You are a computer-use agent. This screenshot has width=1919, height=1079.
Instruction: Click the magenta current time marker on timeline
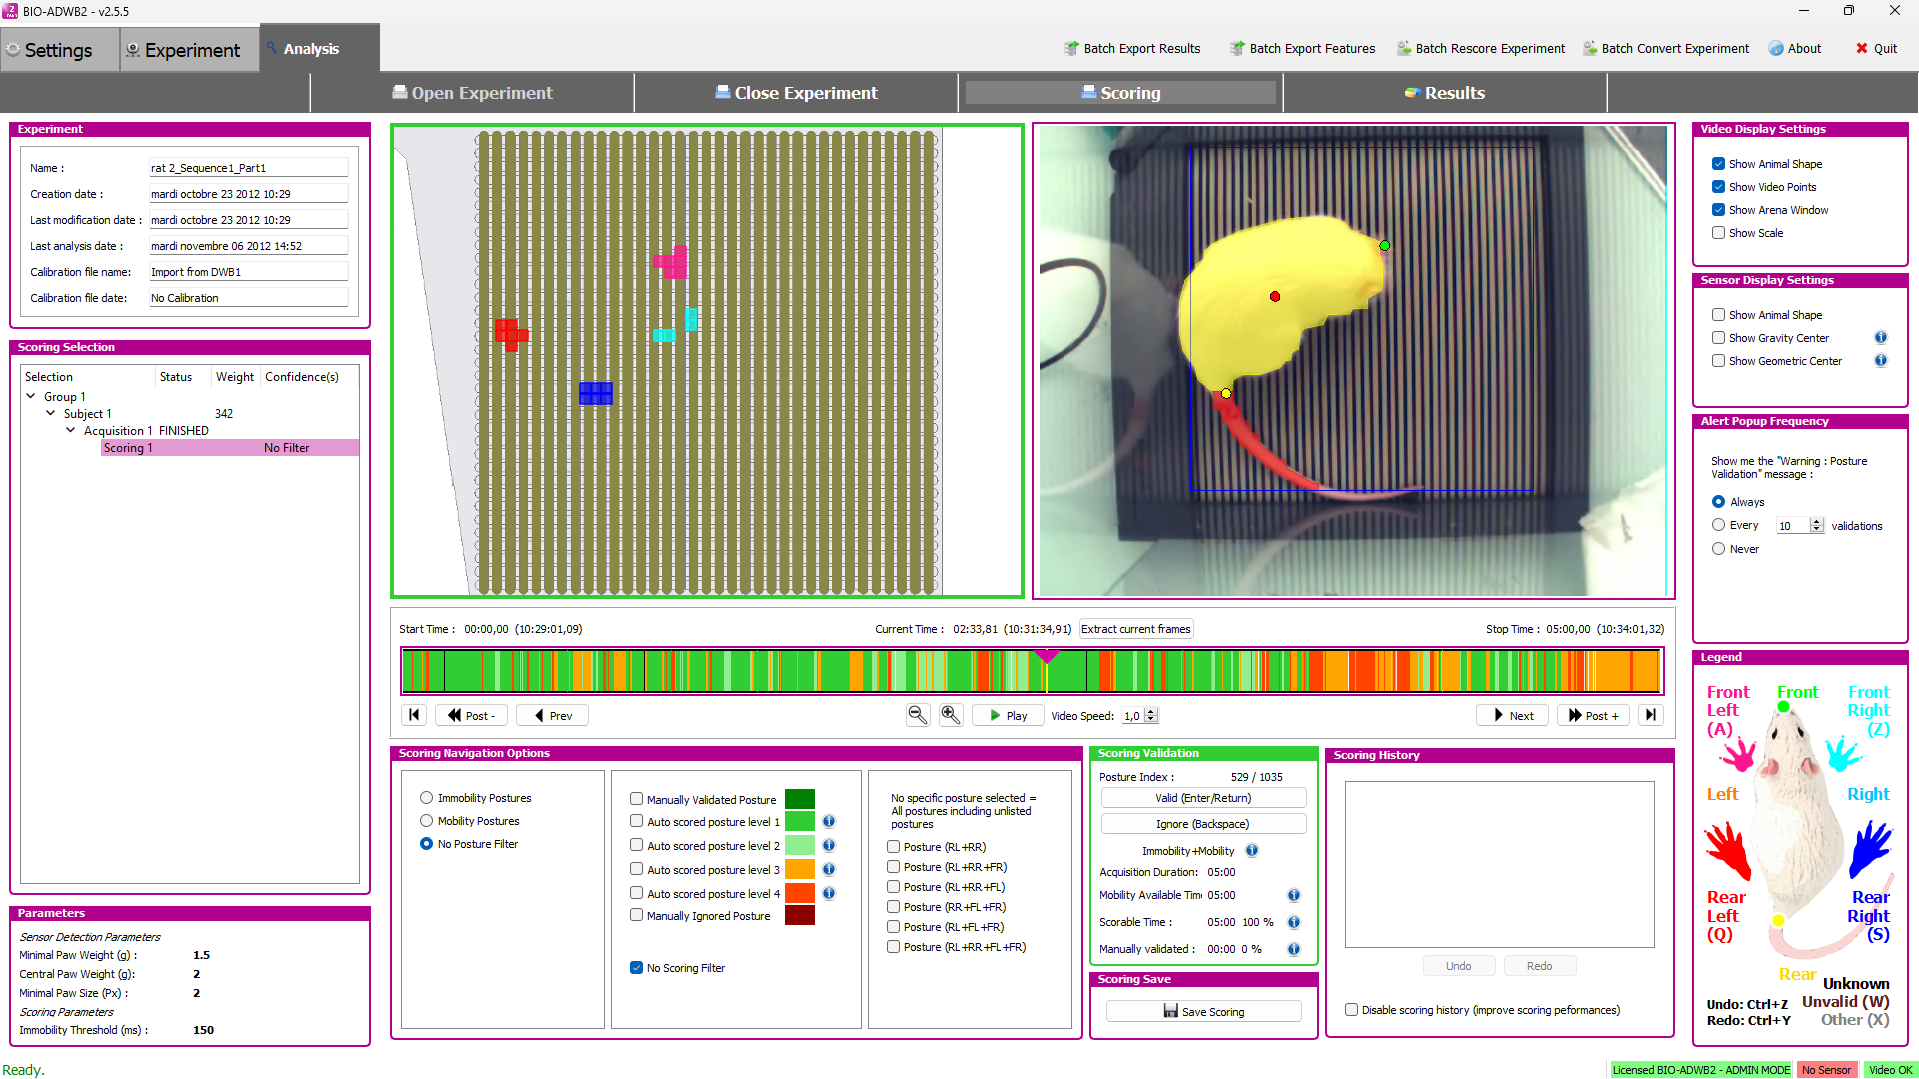pos(1047,656)
